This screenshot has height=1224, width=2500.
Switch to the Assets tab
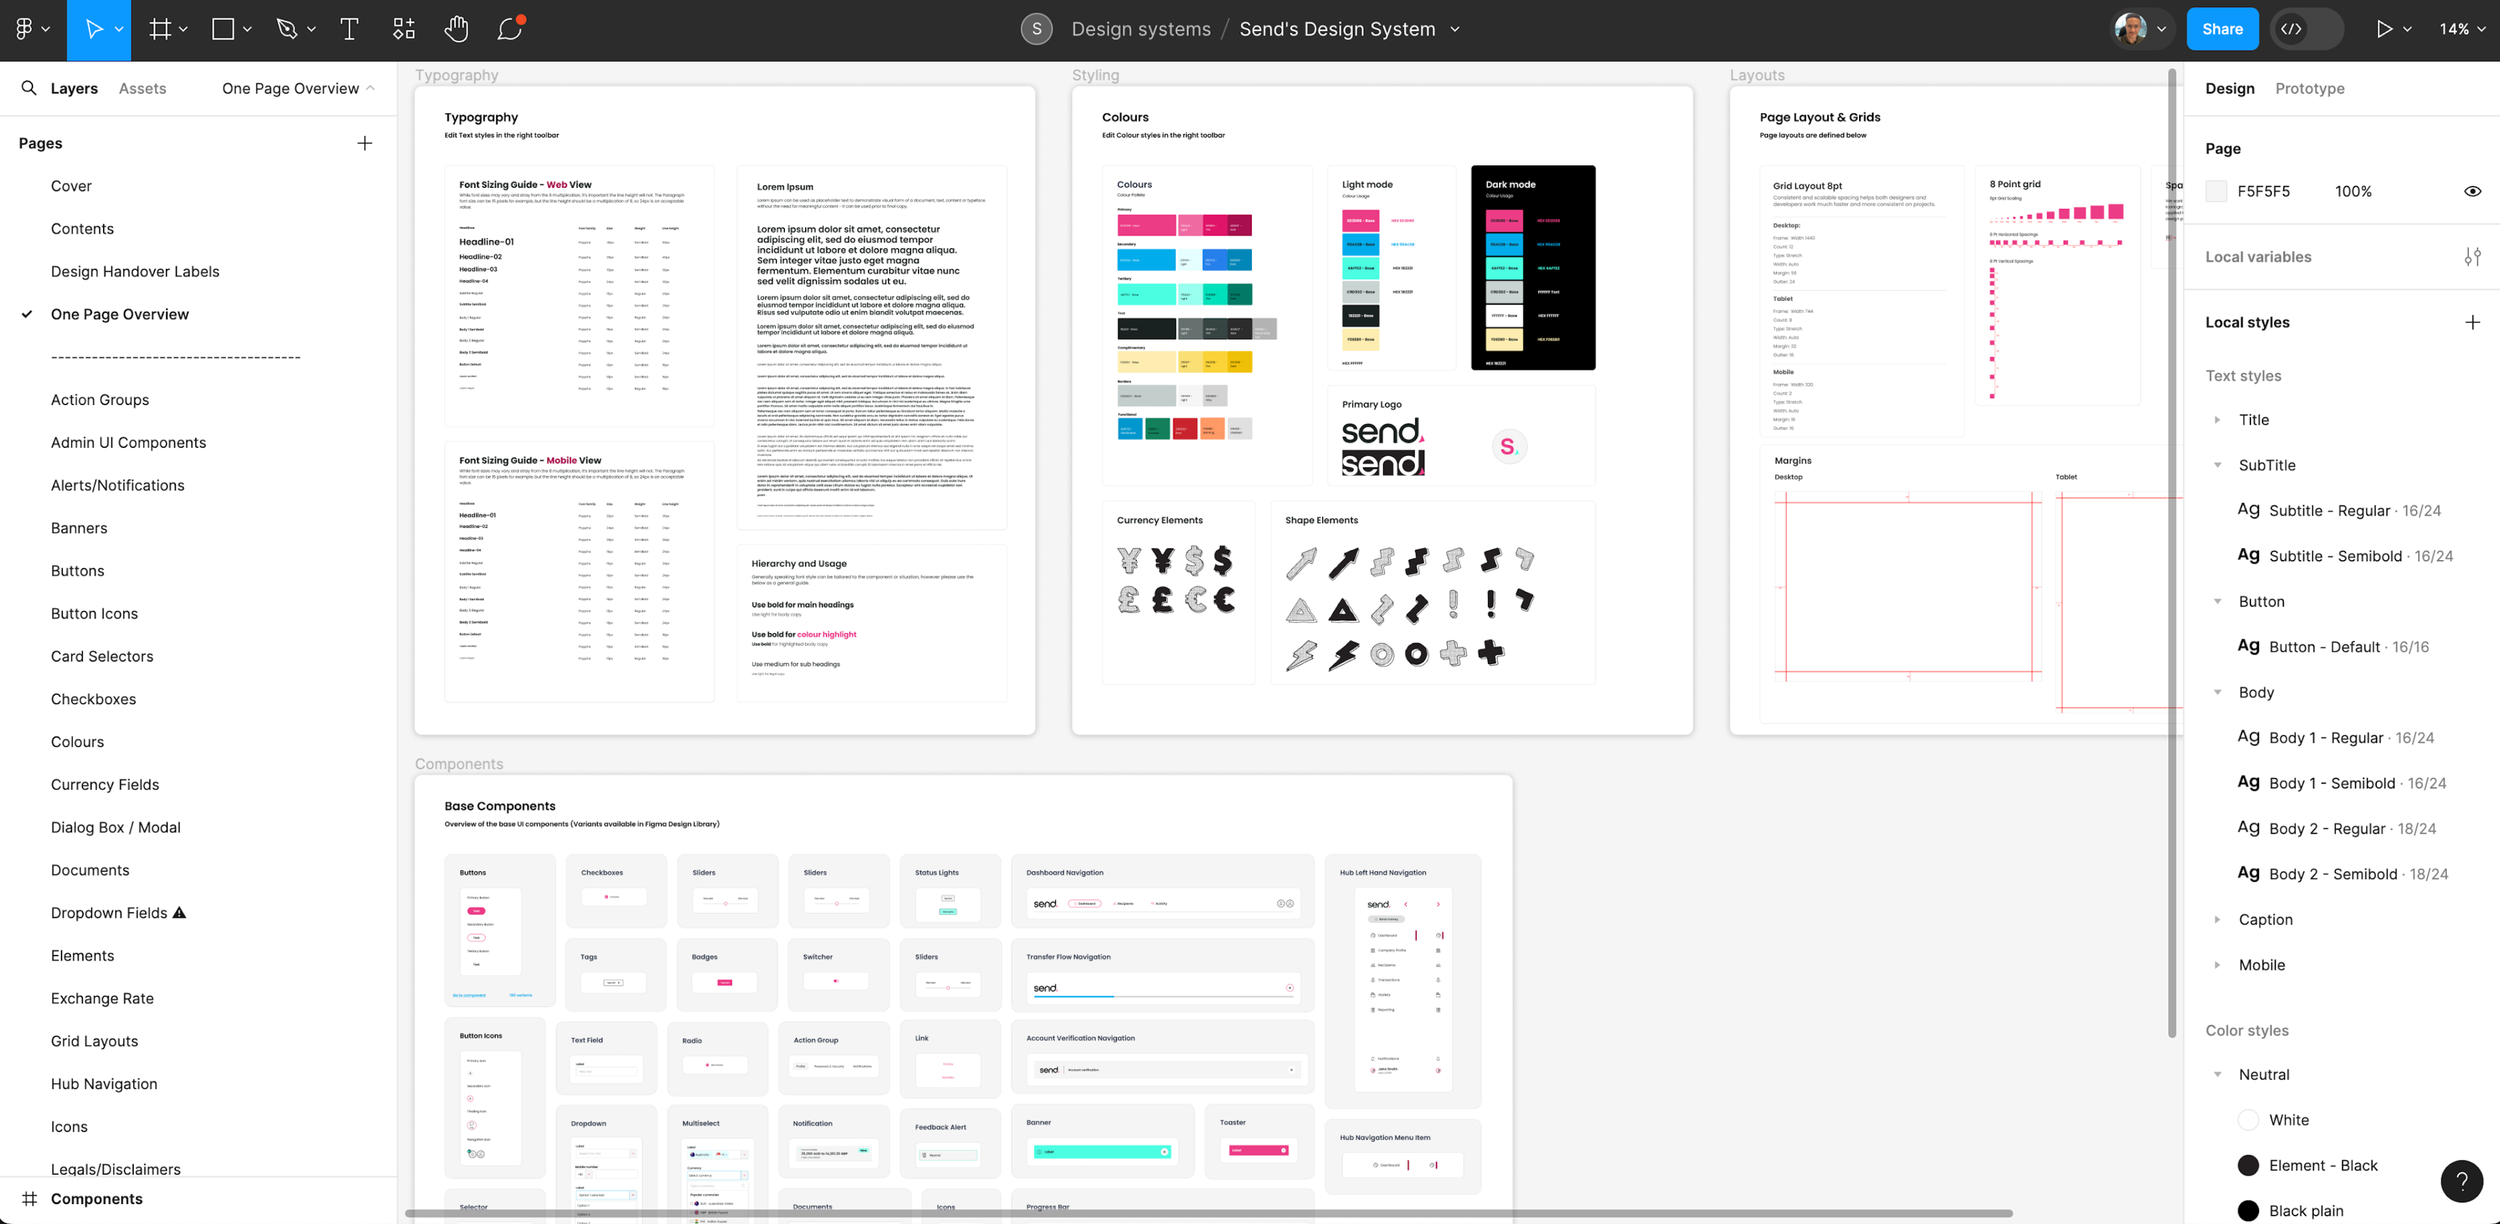click(142, 88)
